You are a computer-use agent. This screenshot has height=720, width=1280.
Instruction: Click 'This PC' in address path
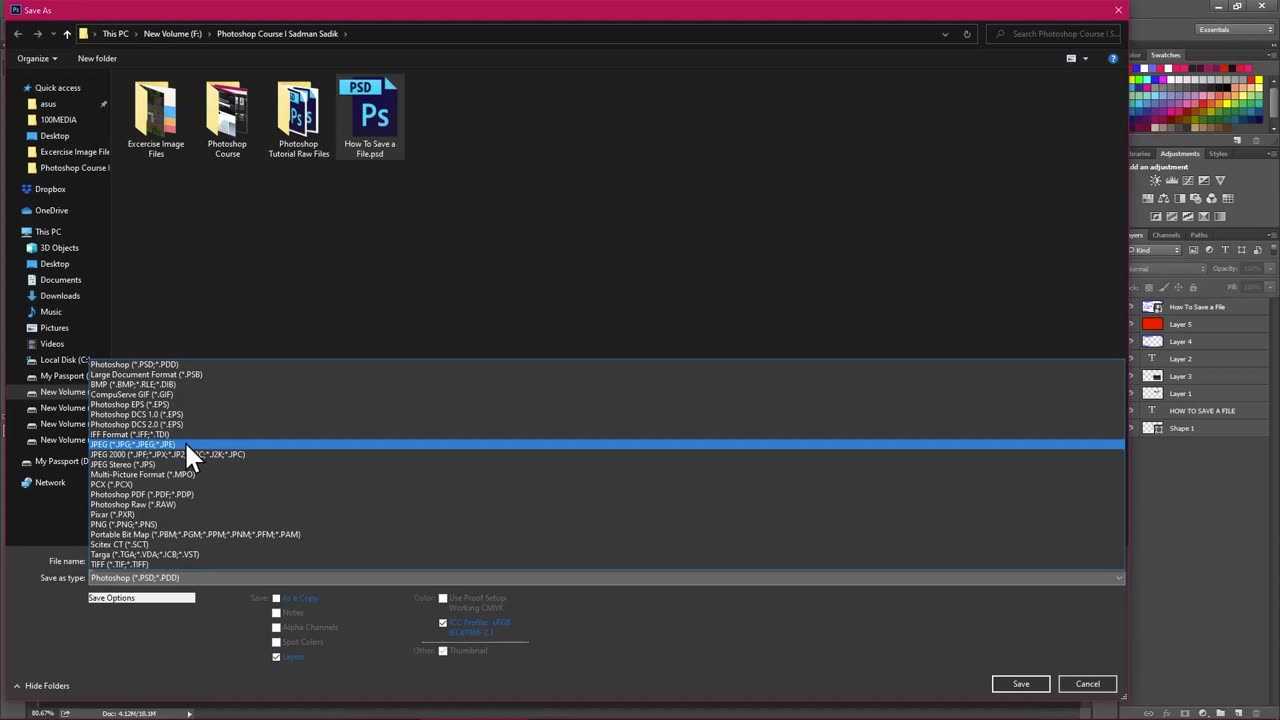(116, 34)
